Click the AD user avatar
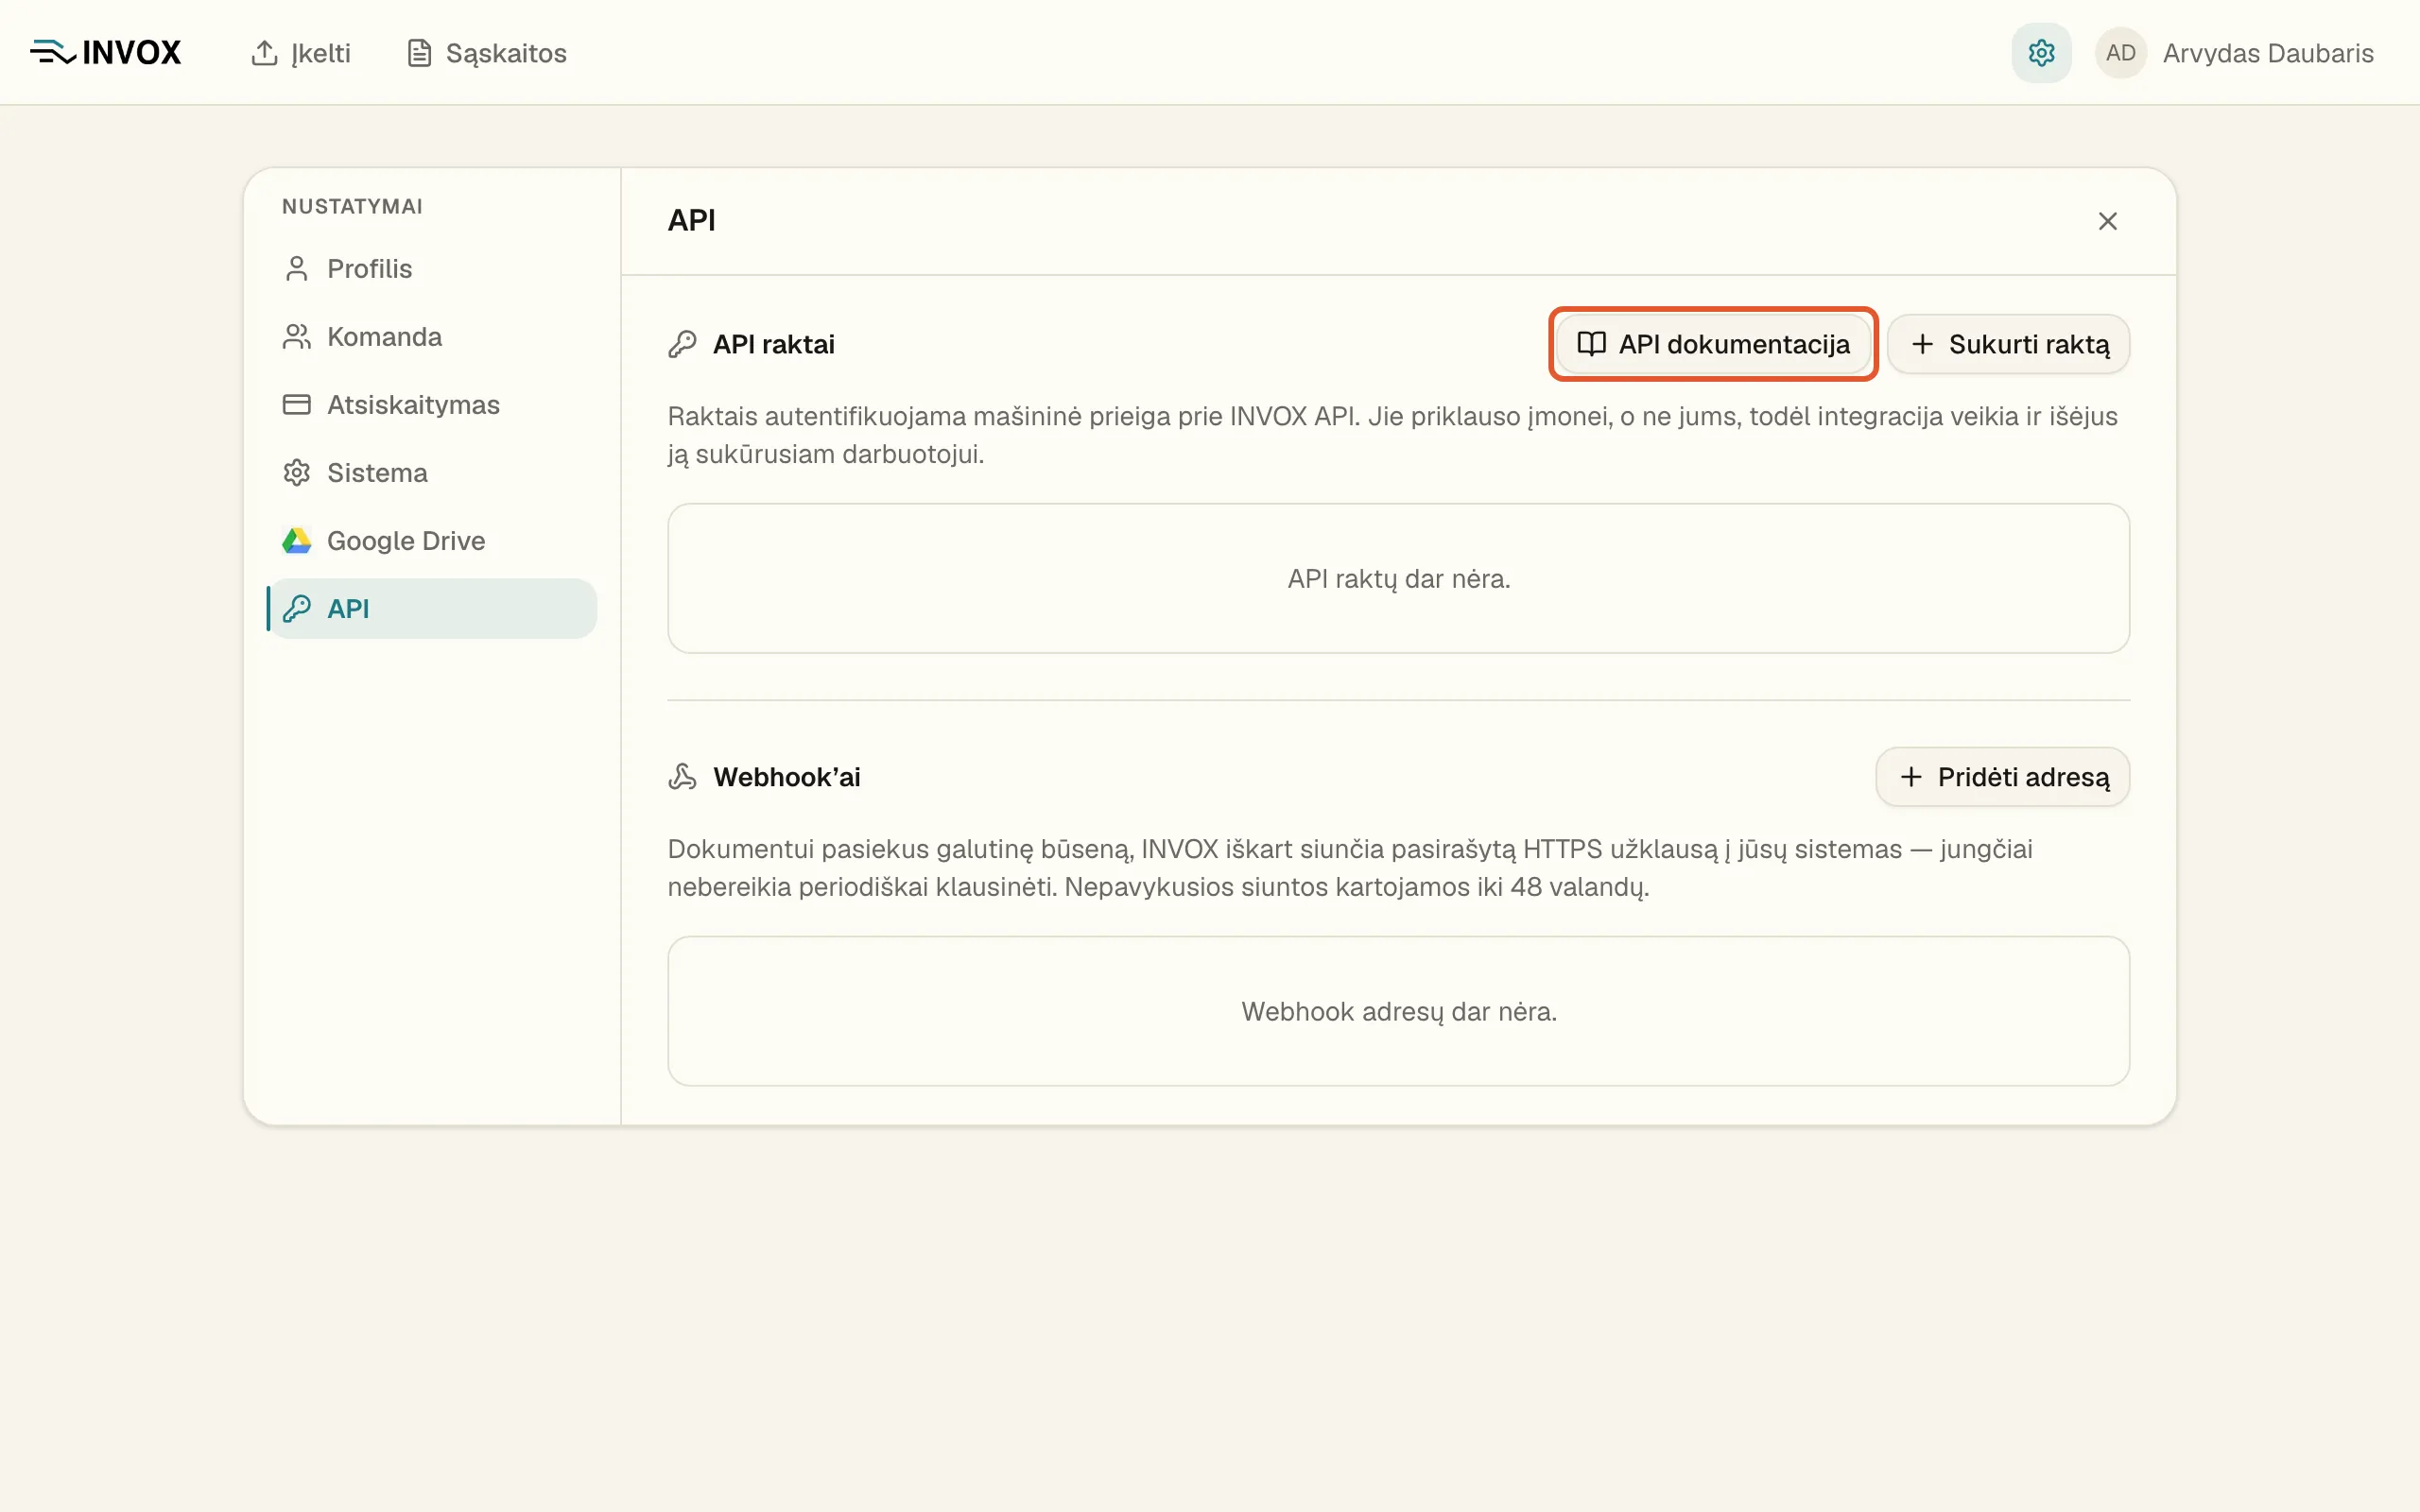 point(2120,53)
